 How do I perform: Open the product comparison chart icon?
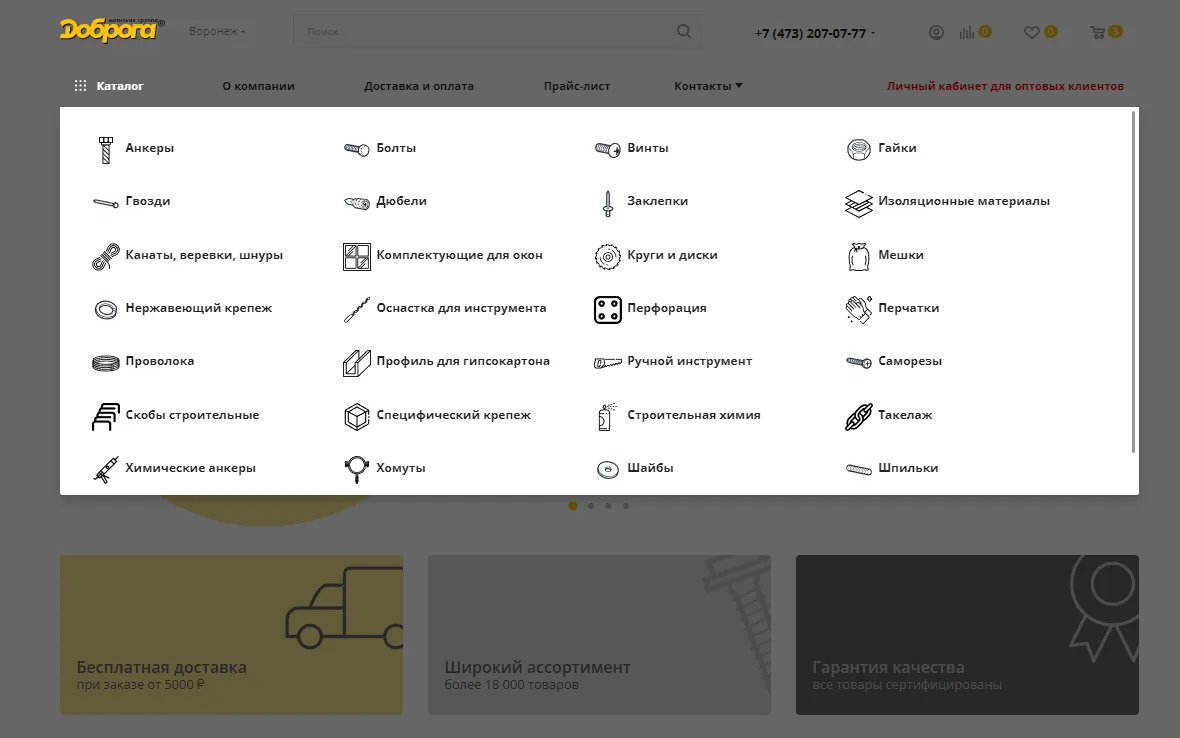point(967,32)
